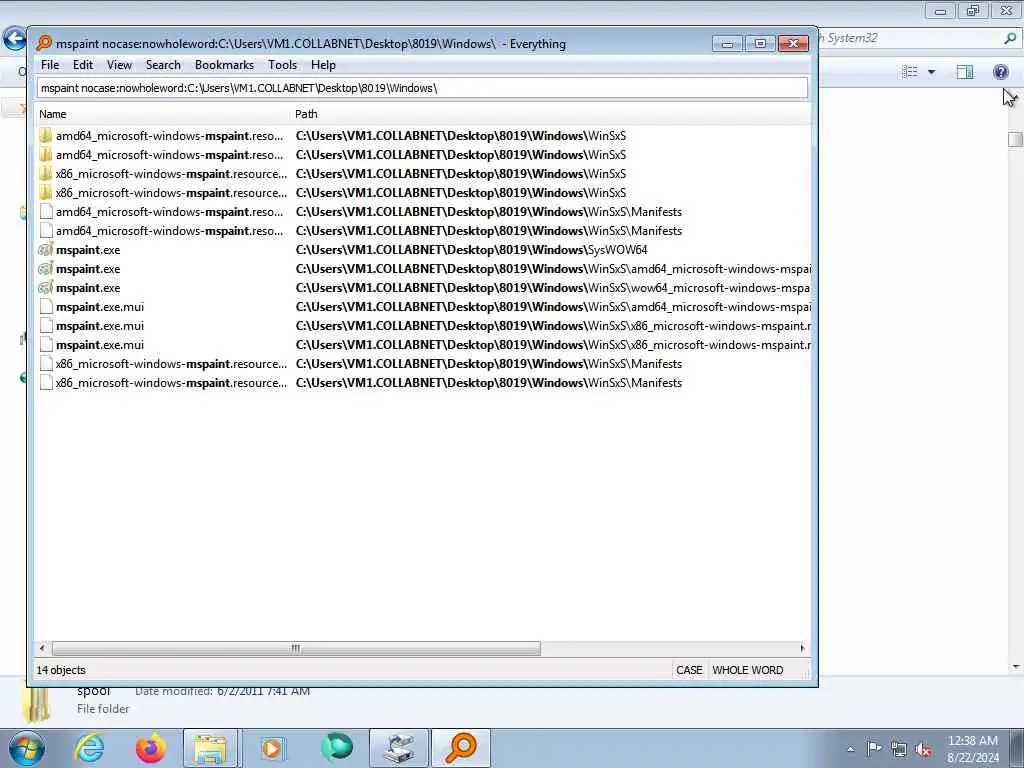This screenshot has height=768, width=1024.
Task: Change Explorer view layout icon
Action: (x=910, y=72)
